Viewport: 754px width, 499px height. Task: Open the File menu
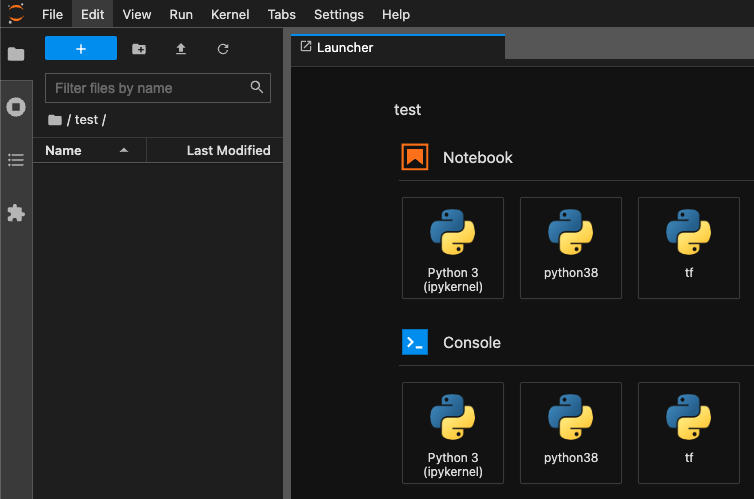coord(52,14)
